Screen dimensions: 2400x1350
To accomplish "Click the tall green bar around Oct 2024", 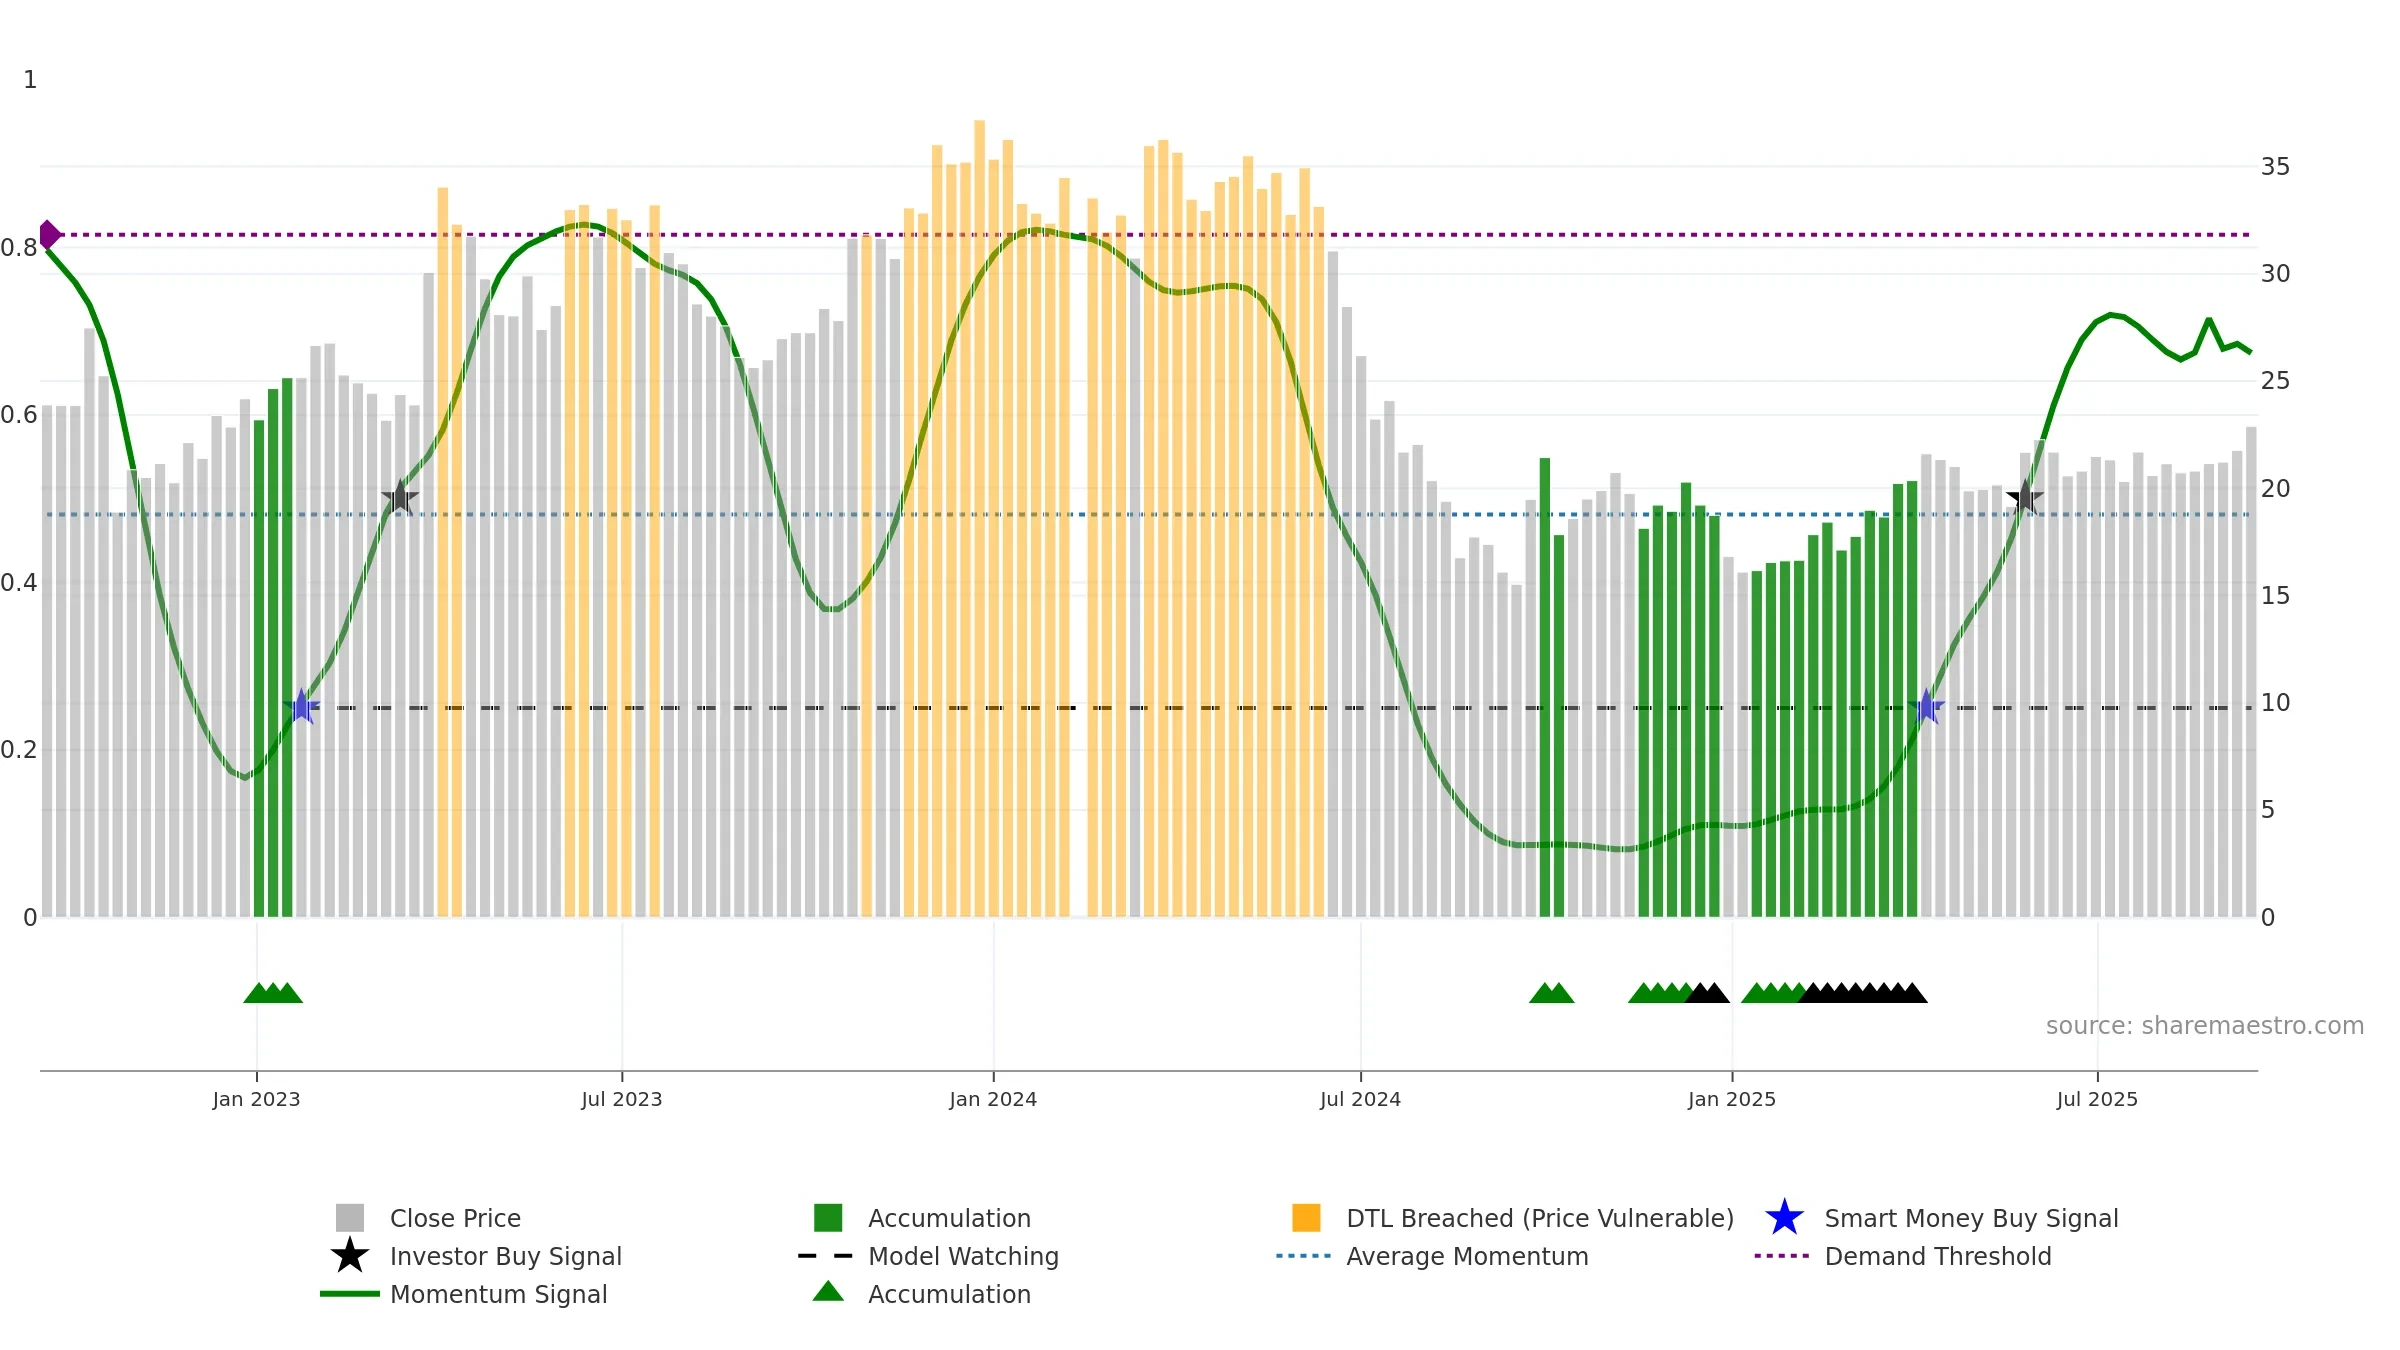I will tap(1544, 687).
